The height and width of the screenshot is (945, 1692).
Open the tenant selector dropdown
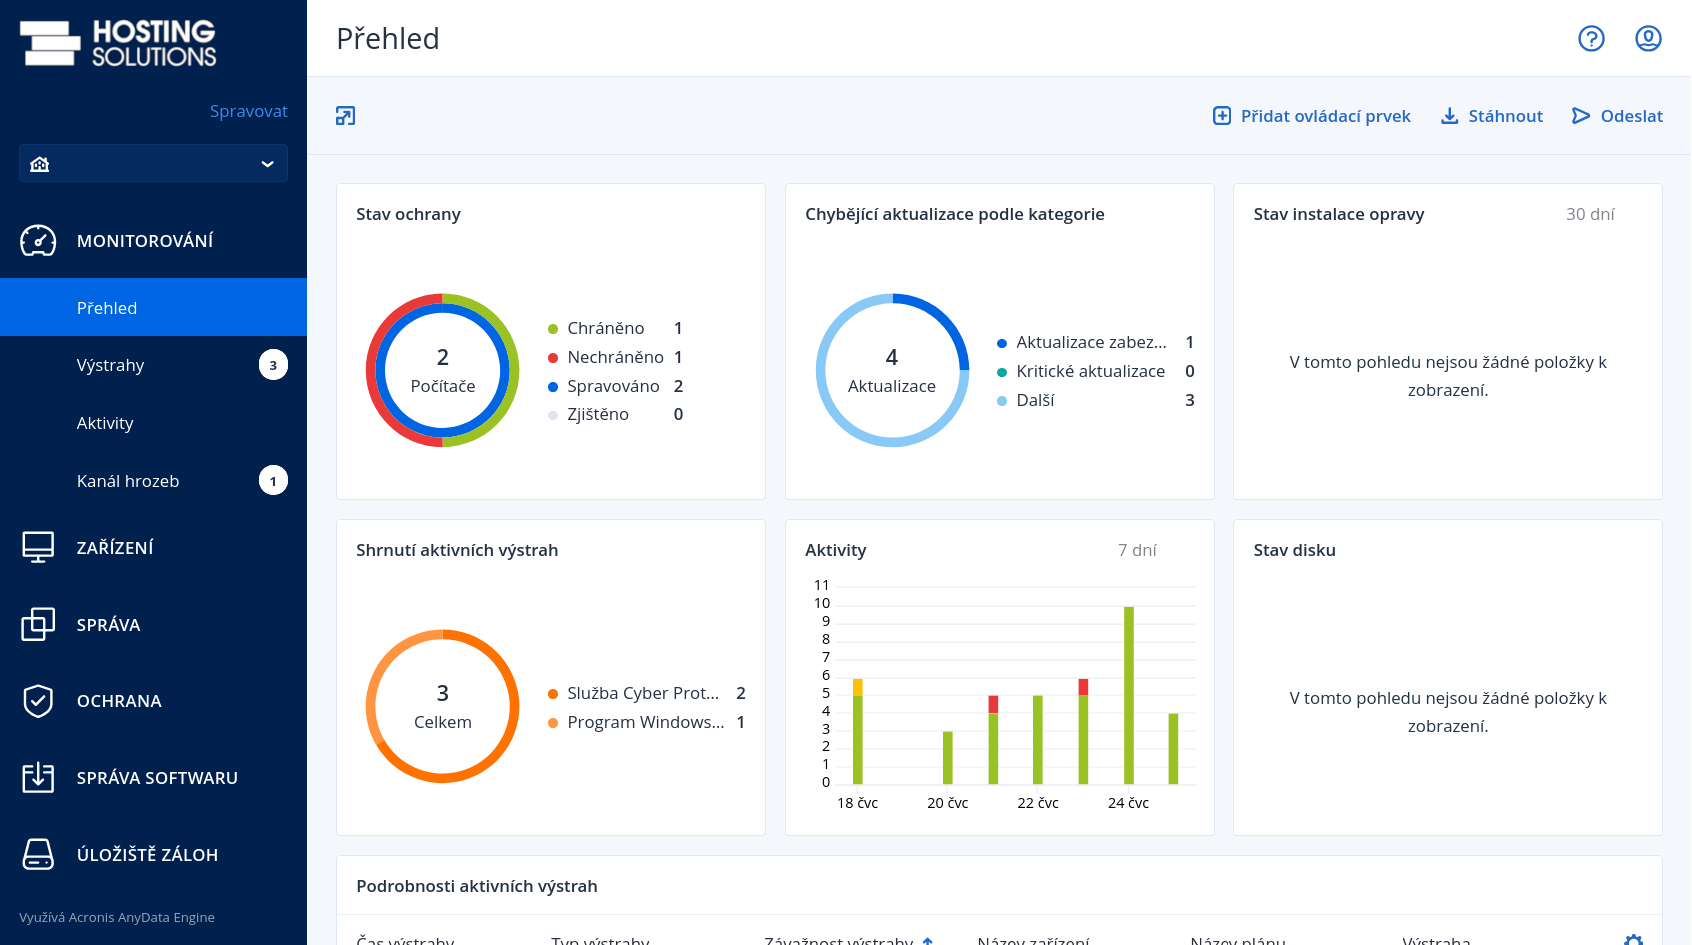tap(153, 163)
